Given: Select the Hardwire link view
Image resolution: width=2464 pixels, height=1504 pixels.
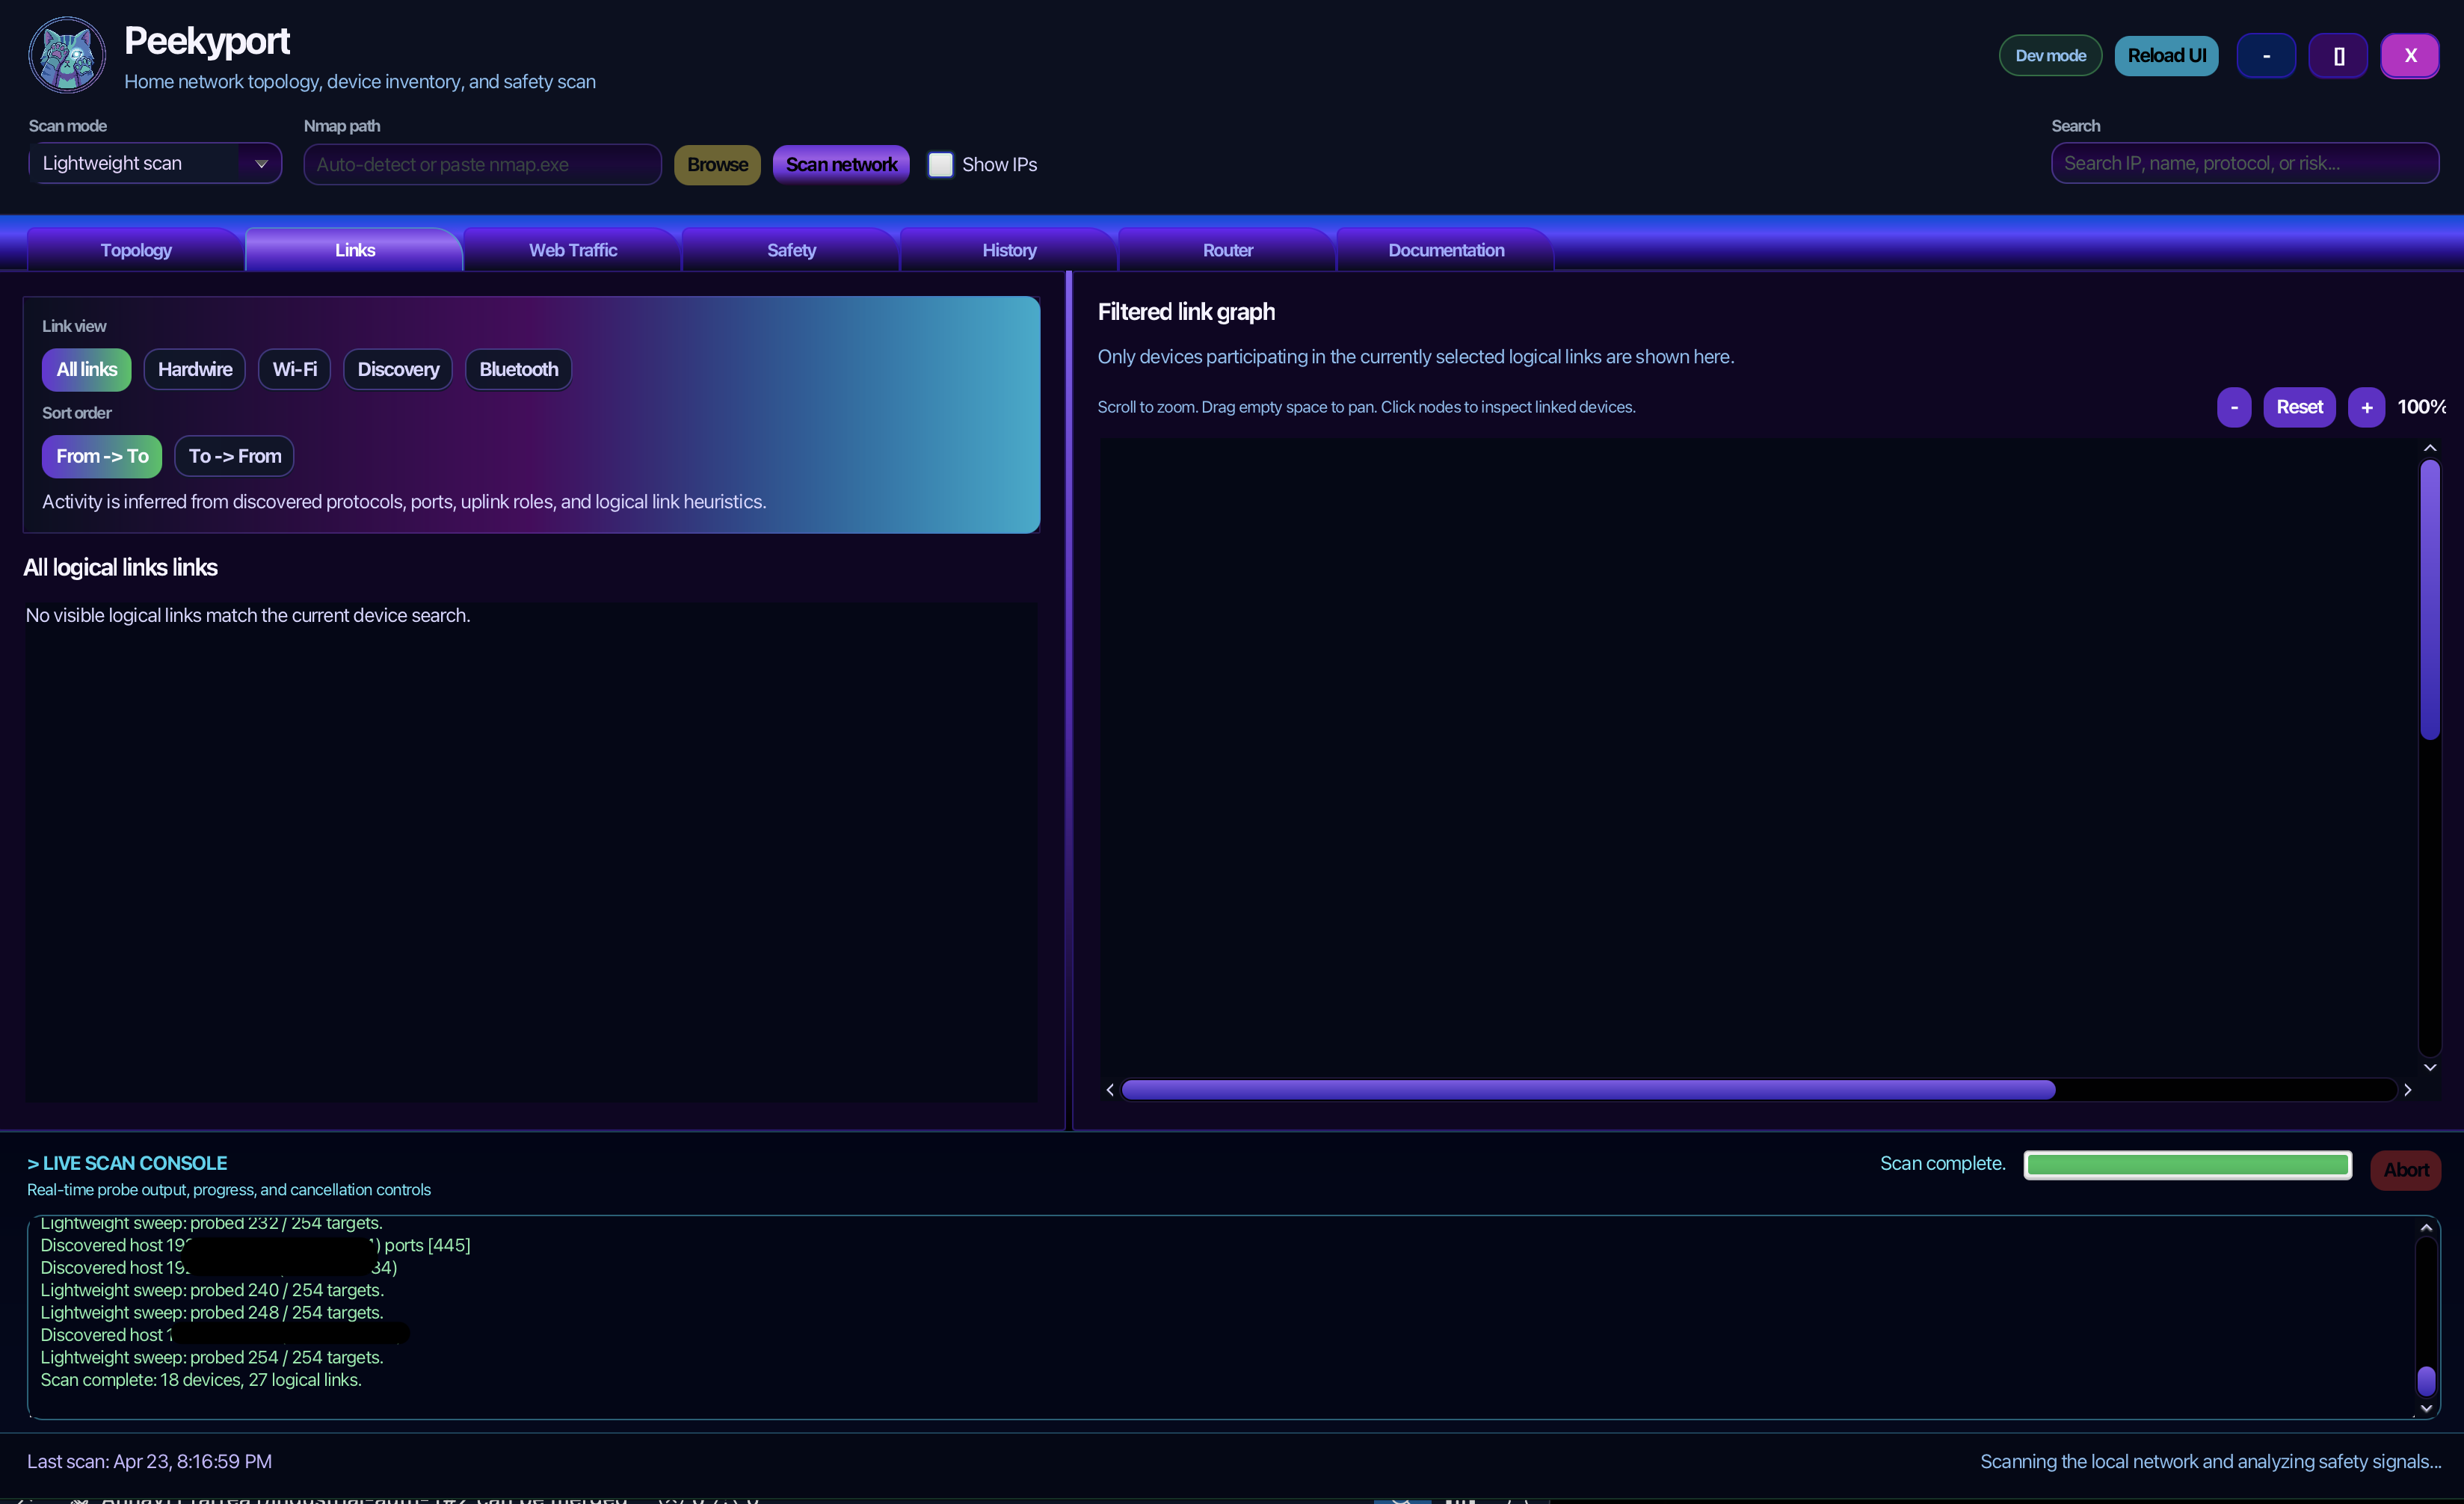Looking at the screenshot, I should click(195, 369).
